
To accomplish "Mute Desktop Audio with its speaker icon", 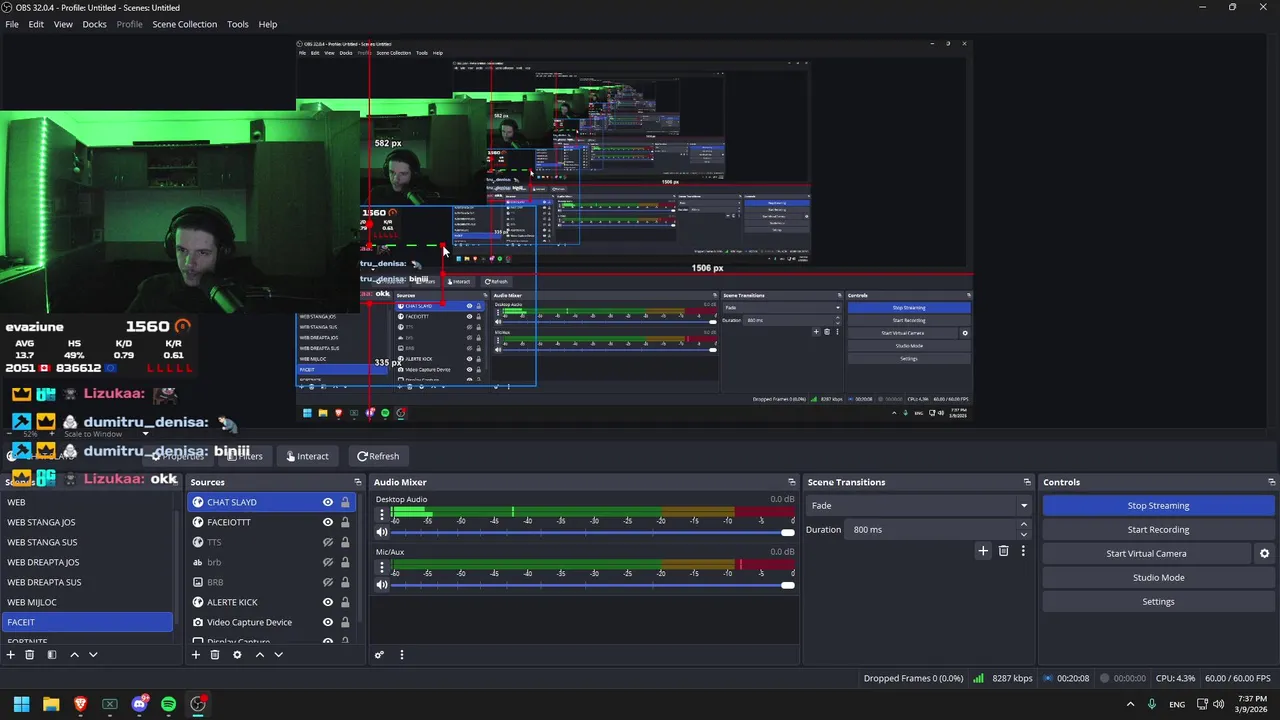I will pyautogui.click(x=381, y=532).
